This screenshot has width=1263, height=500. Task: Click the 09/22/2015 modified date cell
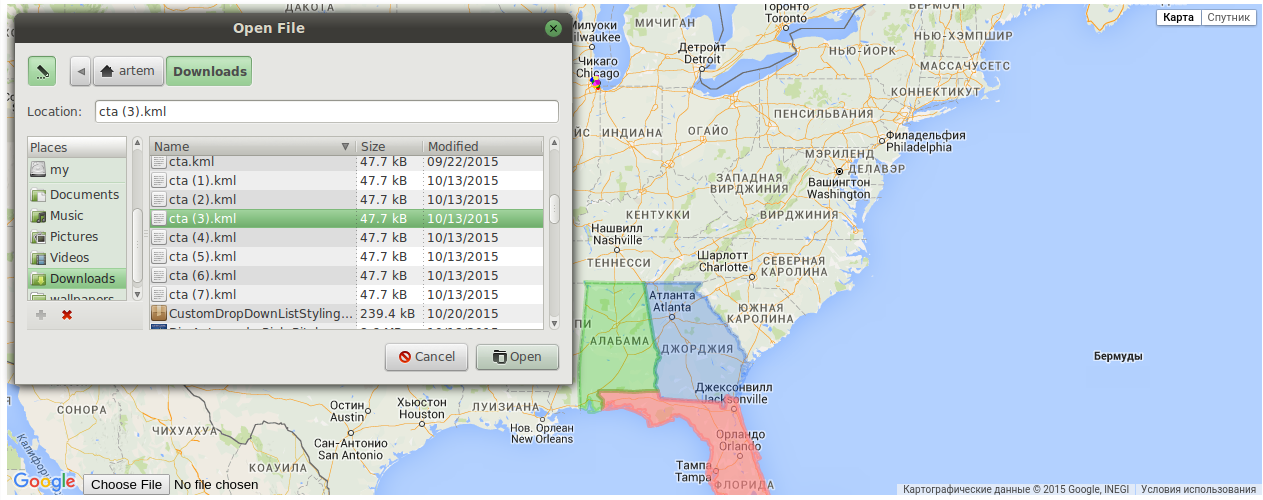click(x=462, y=161)
